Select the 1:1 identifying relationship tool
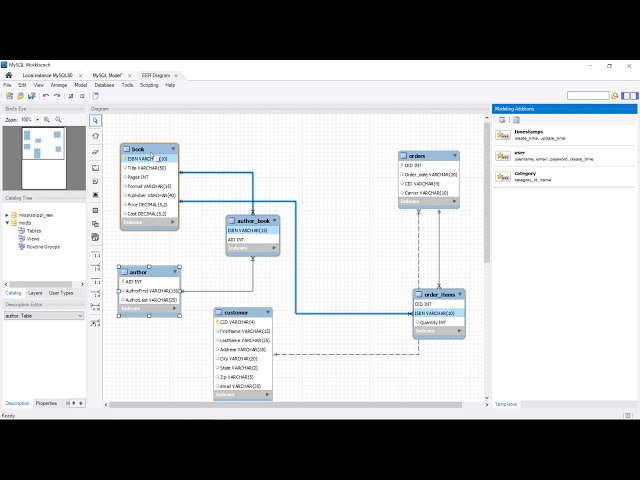Viewport: 640px width, 480px height. point(96,280)
